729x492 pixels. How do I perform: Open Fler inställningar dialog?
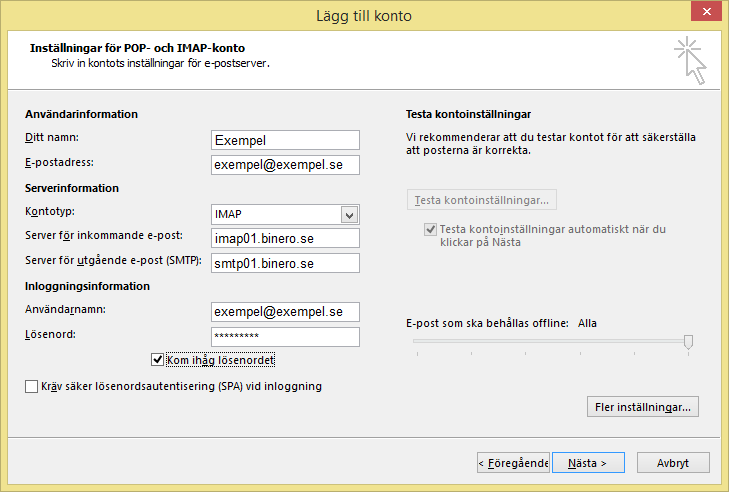tap(643, 407)
